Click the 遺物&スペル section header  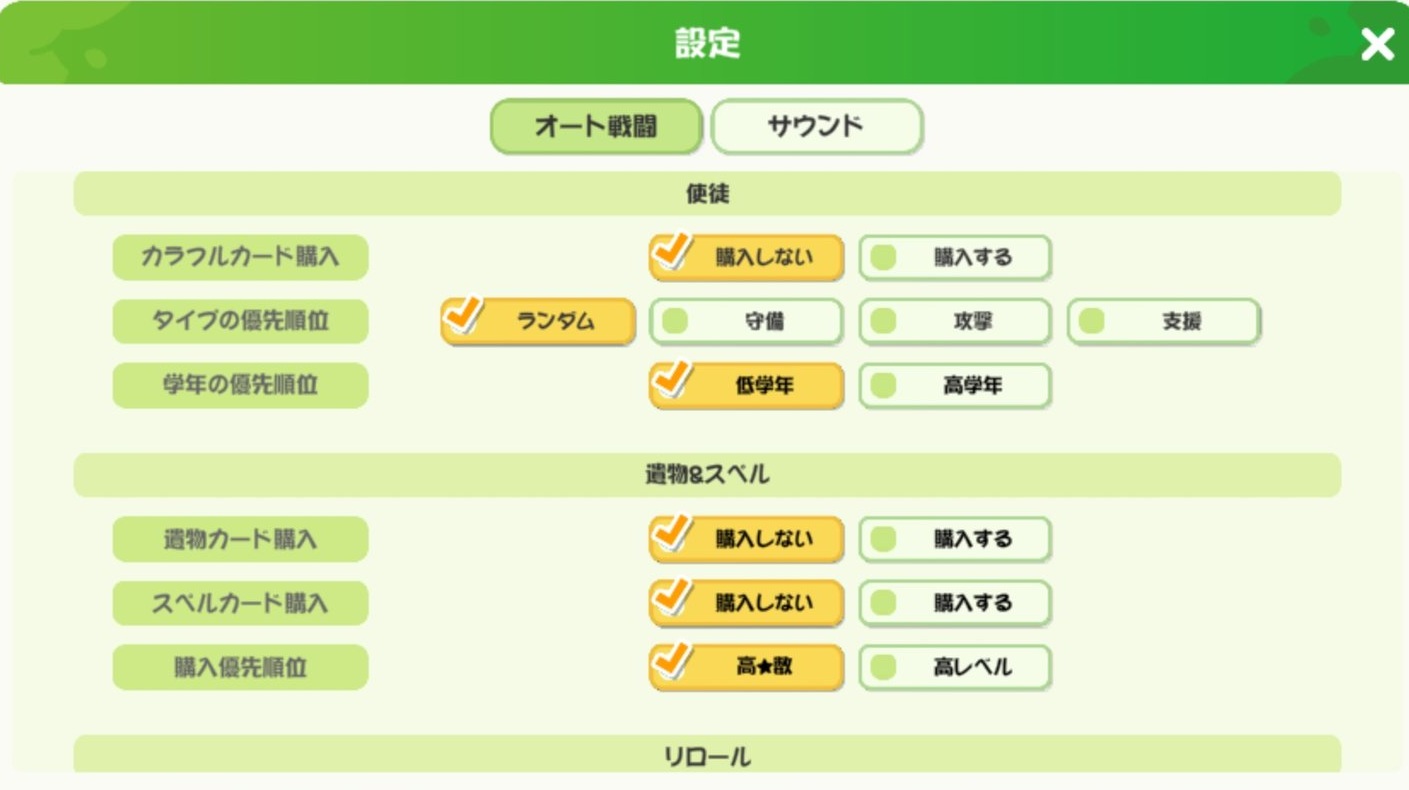pos(707,475)
